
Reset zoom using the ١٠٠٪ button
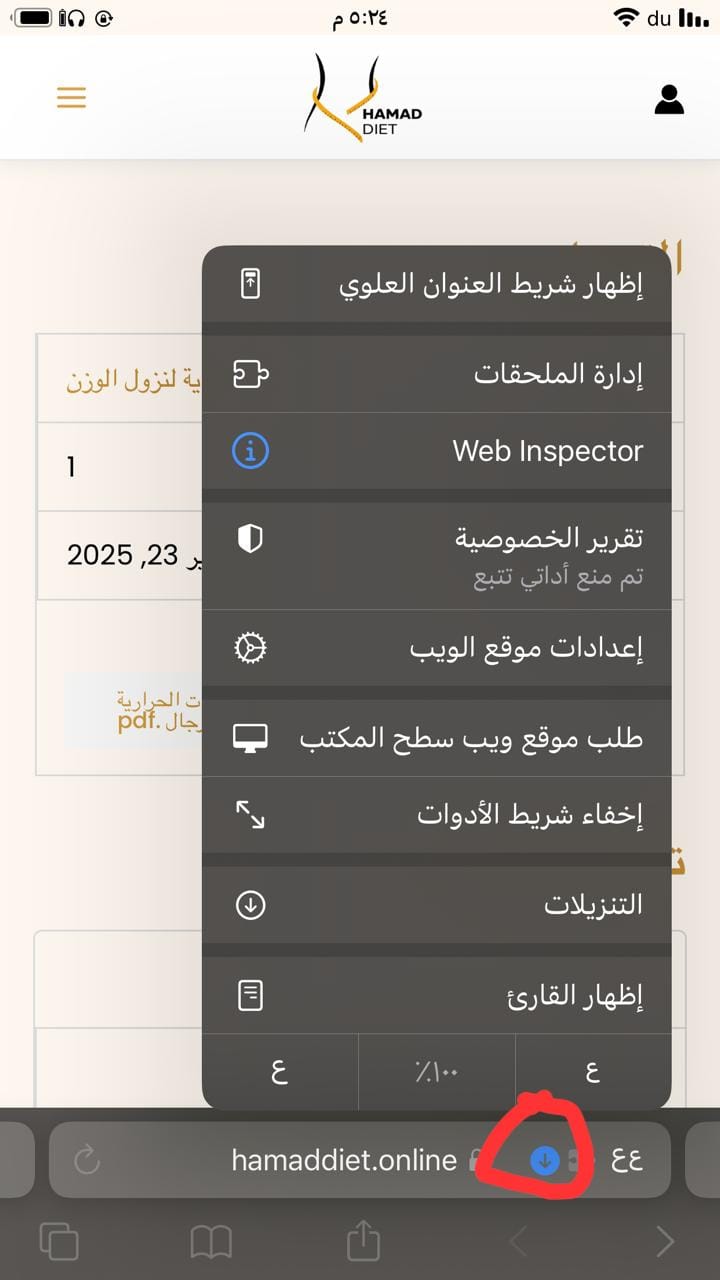point(436,1071)
